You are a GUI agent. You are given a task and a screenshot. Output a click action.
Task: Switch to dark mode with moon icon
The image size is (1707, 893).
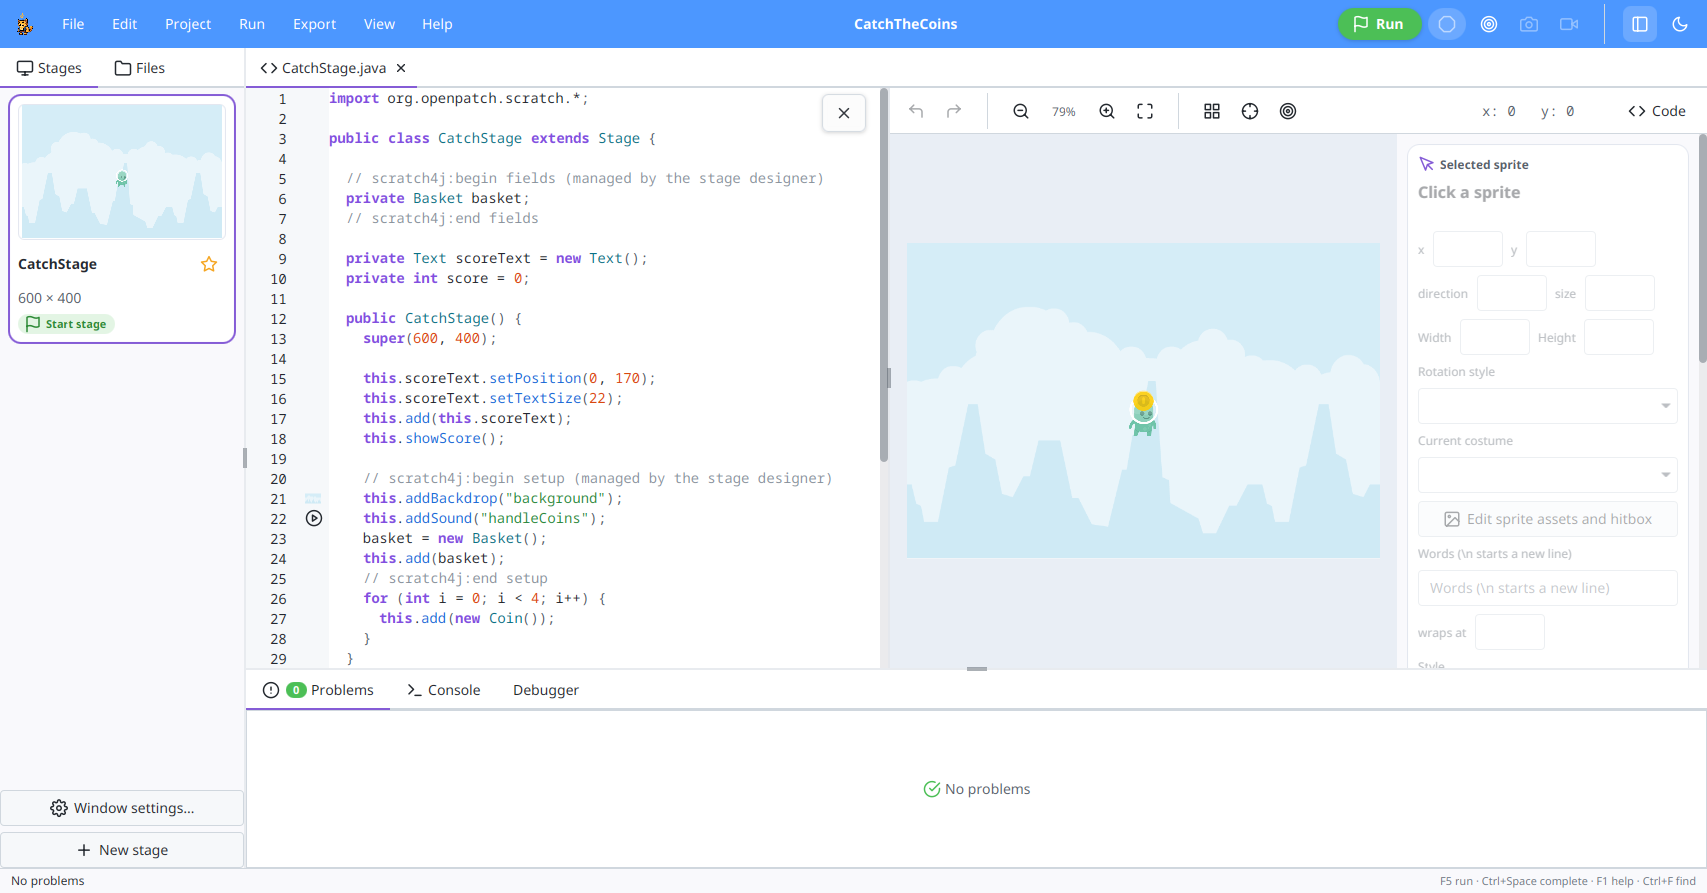pyautogui.click(x=1680, y=24)
